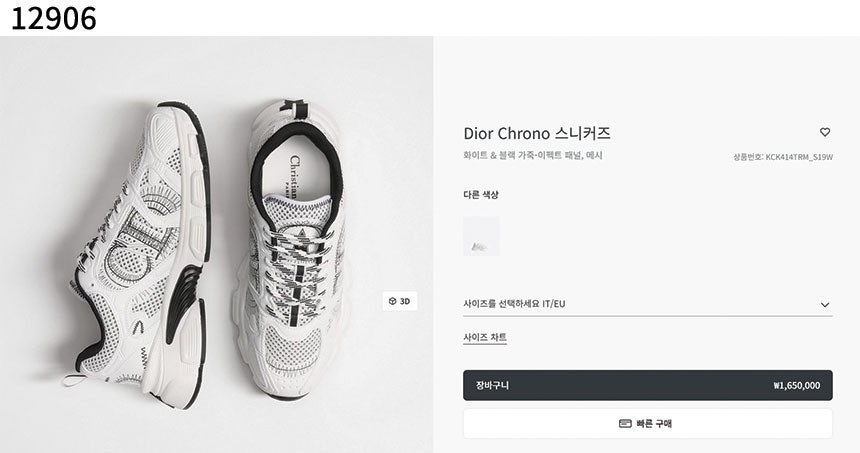Image resolution: width=860 pixels, height=453 pixels.
Task: Open the 사이즈 차트 size chart link
Action: pyautogui.click(x=485, y=338)
